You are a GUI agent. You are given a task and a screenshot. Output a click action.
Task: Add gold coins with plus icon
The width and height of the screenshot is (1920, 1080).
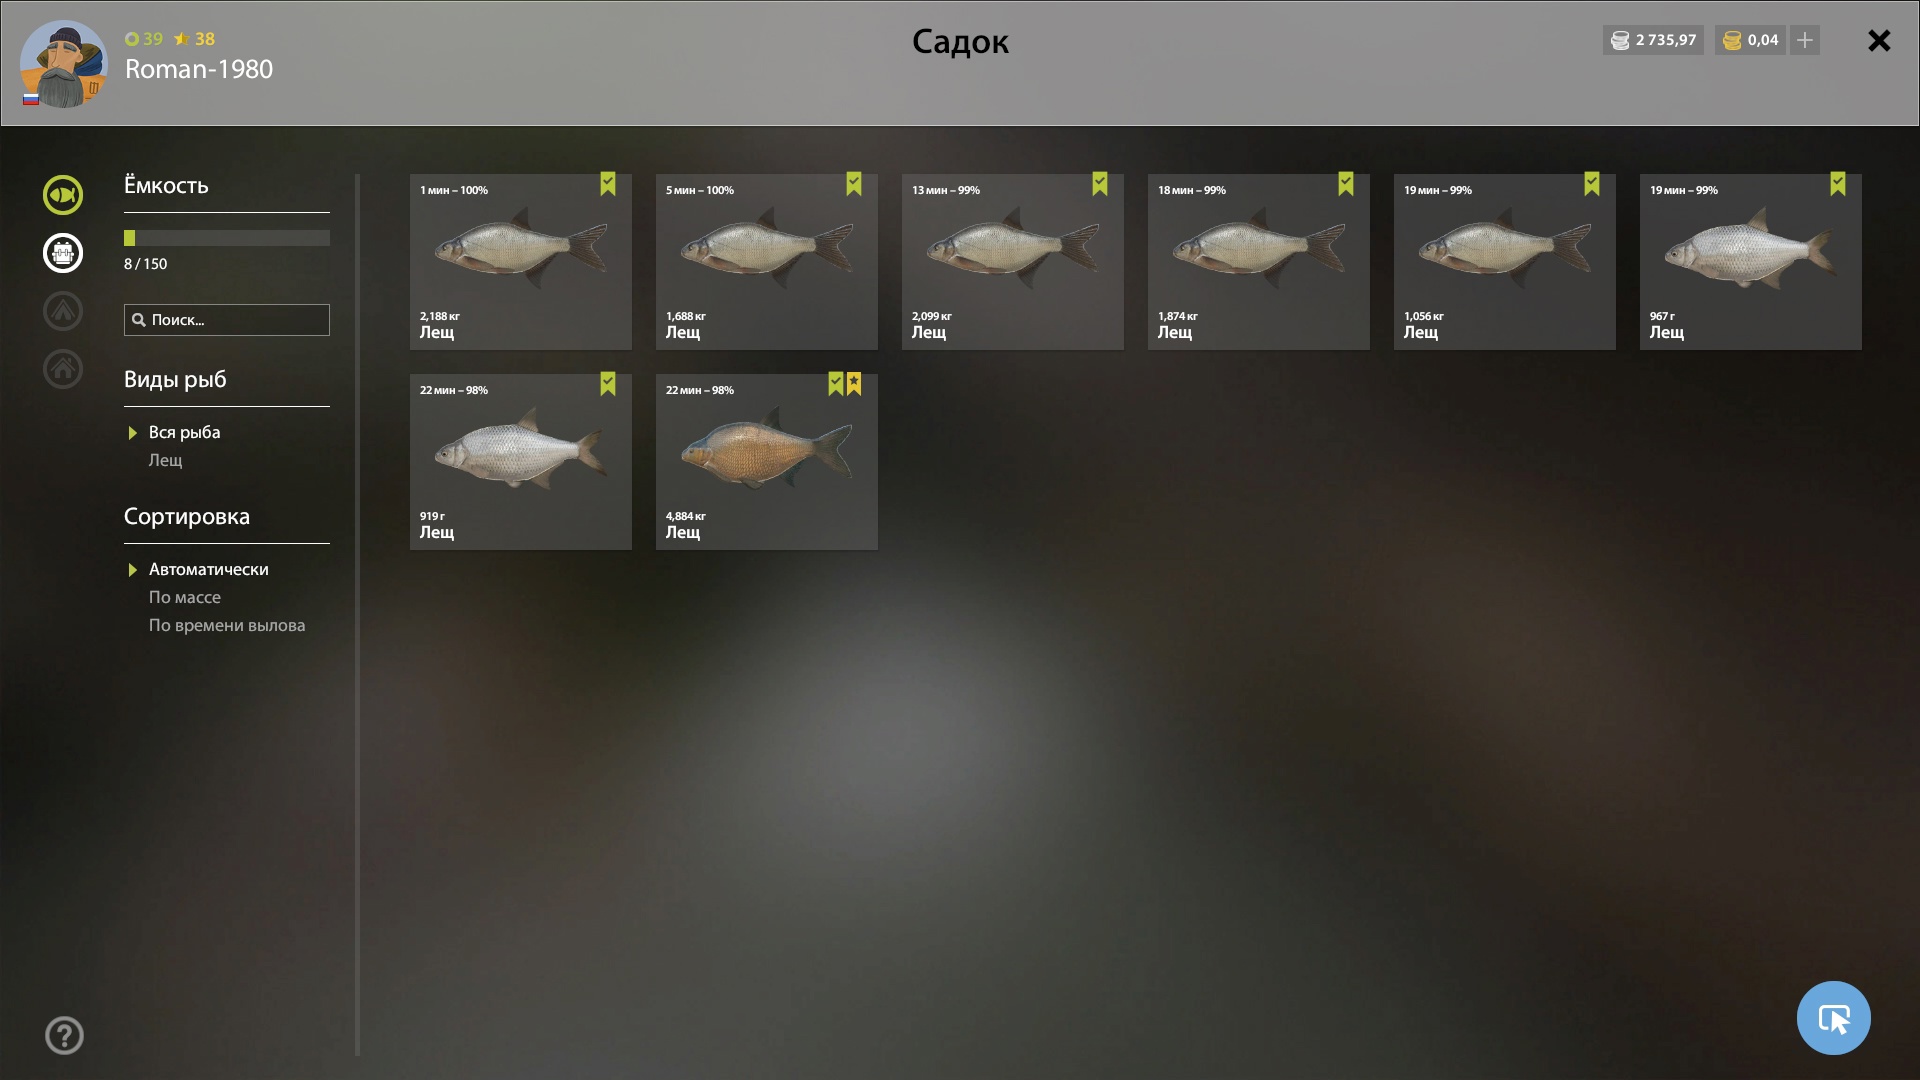pyautogui.click(x=1805, y=40)
